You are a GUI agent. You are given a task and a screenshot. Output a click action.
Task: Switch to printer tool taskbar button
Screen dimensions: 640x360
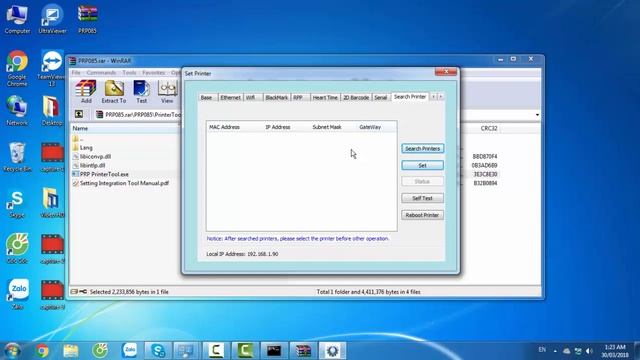click(332, 351)
